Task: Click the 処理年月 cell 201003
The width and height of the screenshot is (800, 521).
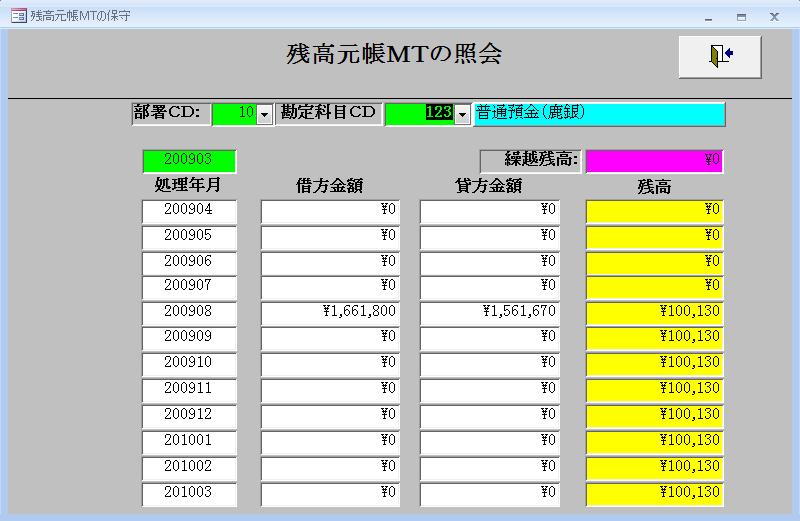Action: coord(189,493)
